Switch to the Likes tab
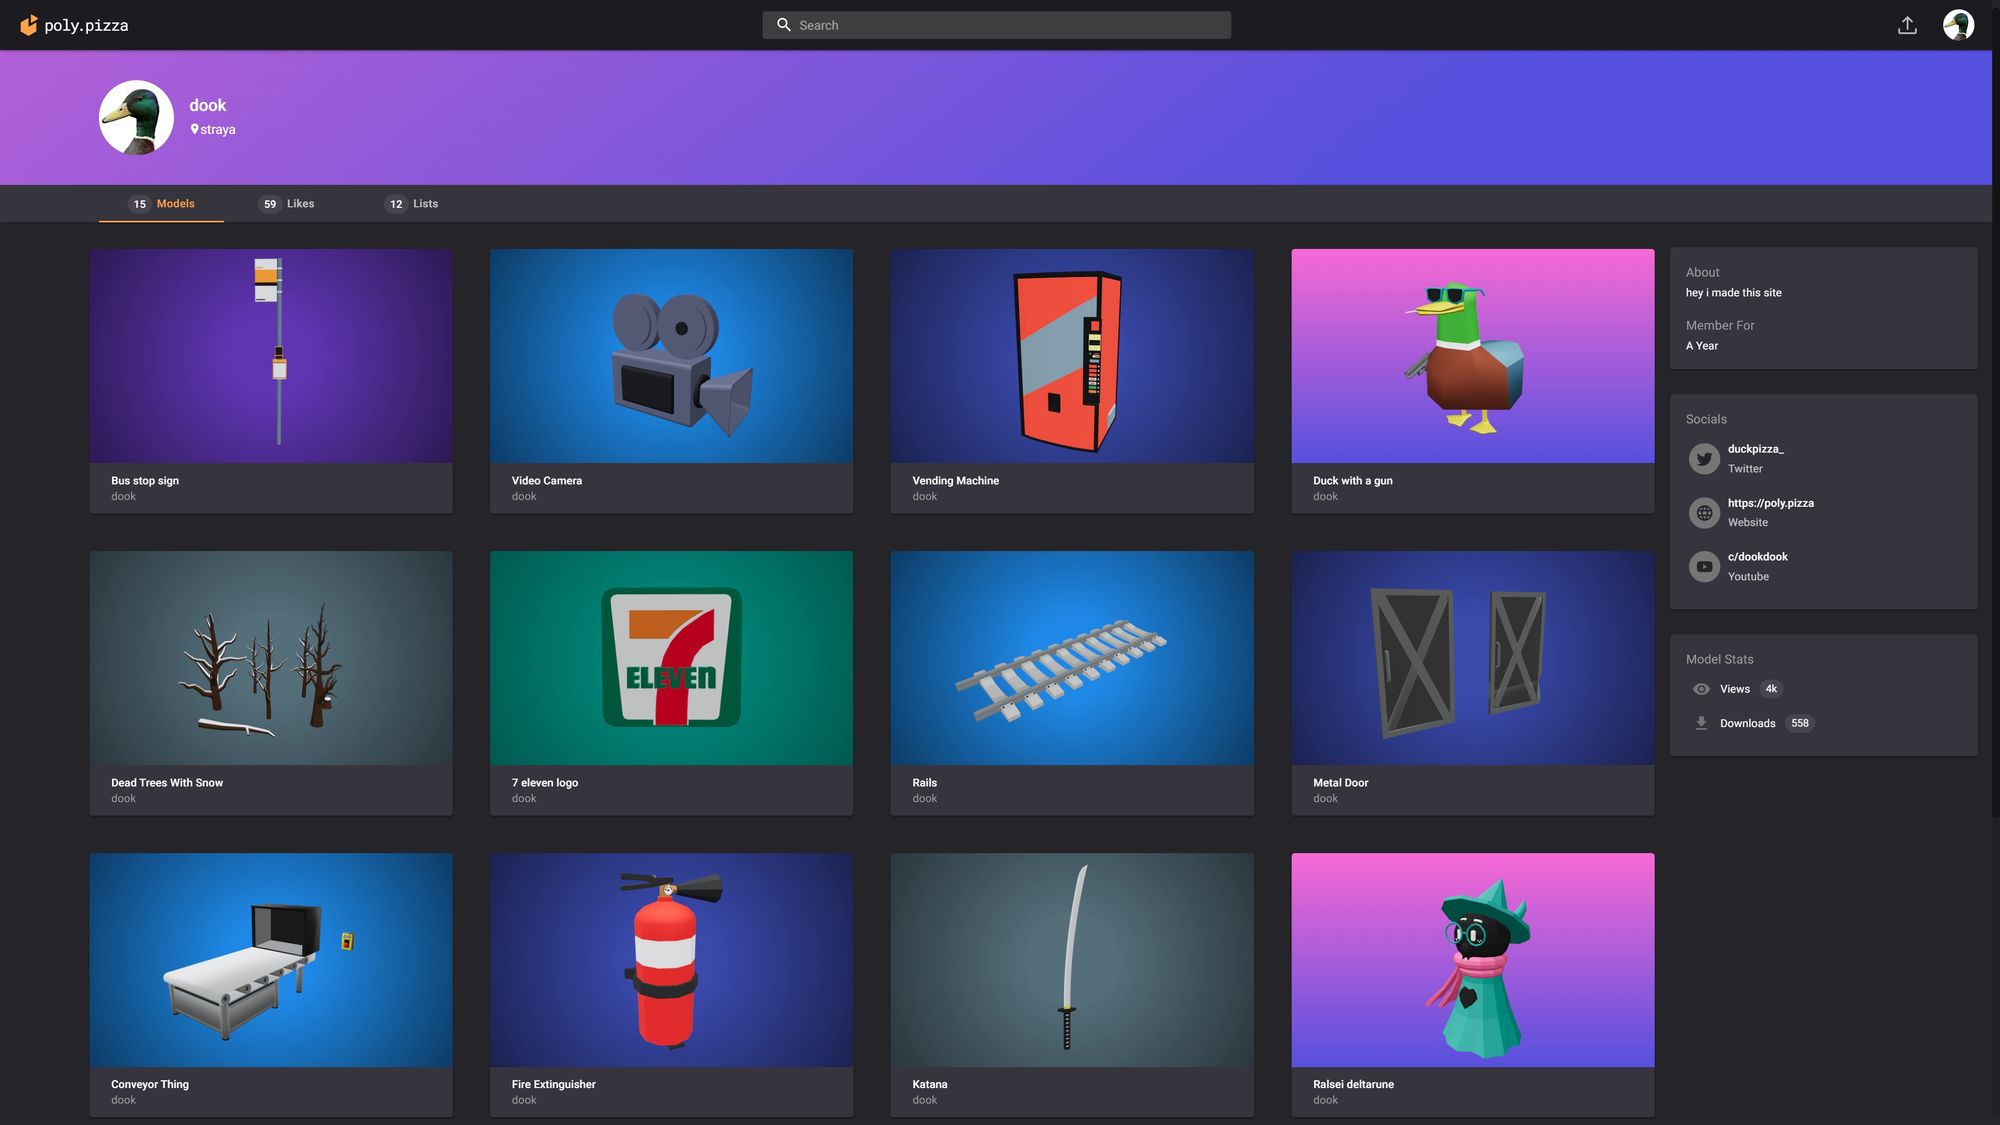The width and height of the screenshot is (2000, 1125). [287, 204]
